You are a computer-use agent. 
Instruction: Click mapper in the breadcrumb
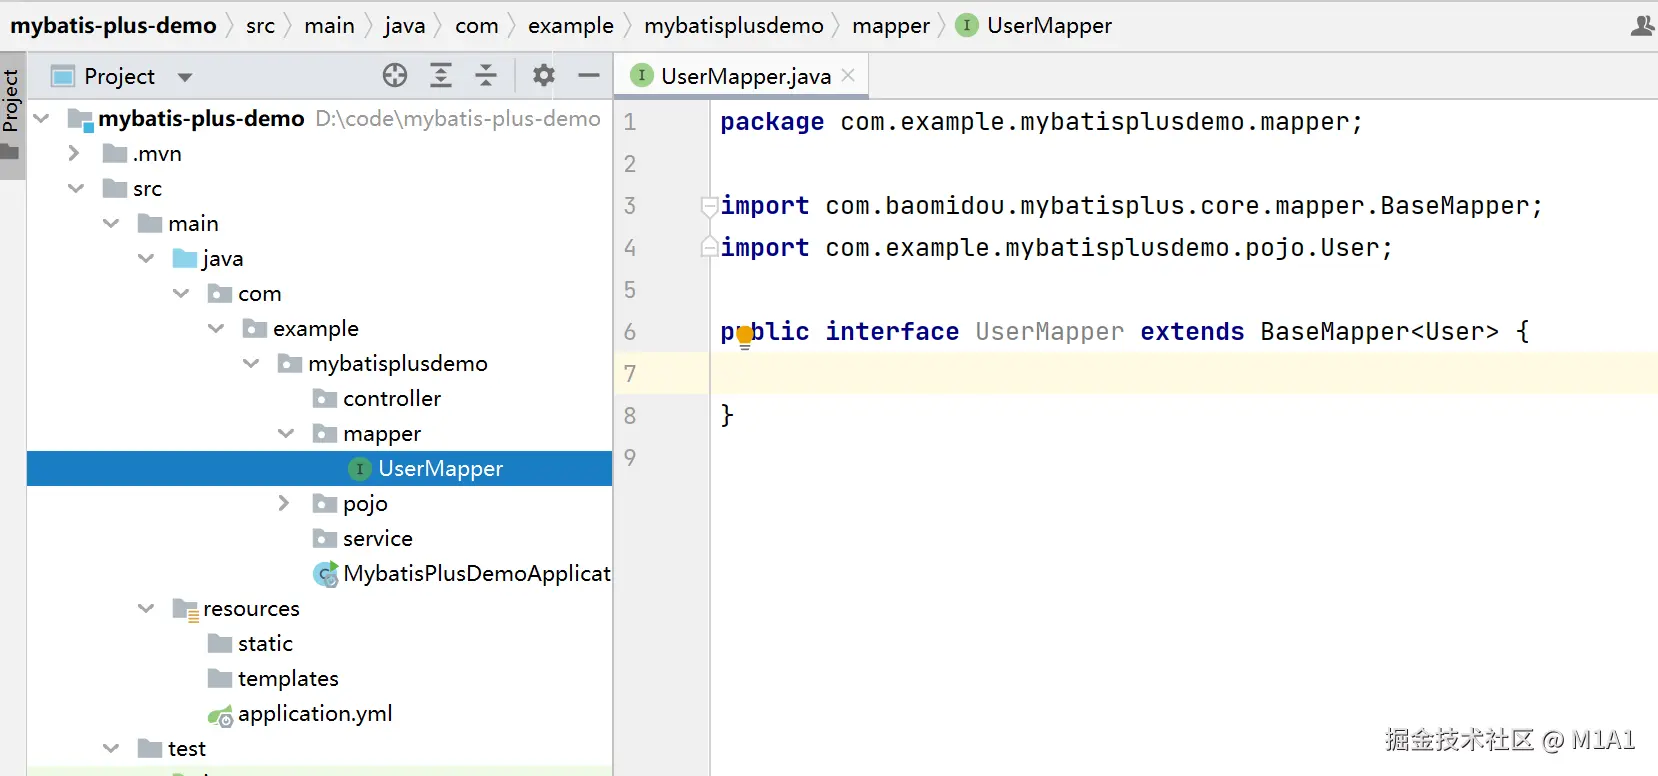click(x=891, y=26)
